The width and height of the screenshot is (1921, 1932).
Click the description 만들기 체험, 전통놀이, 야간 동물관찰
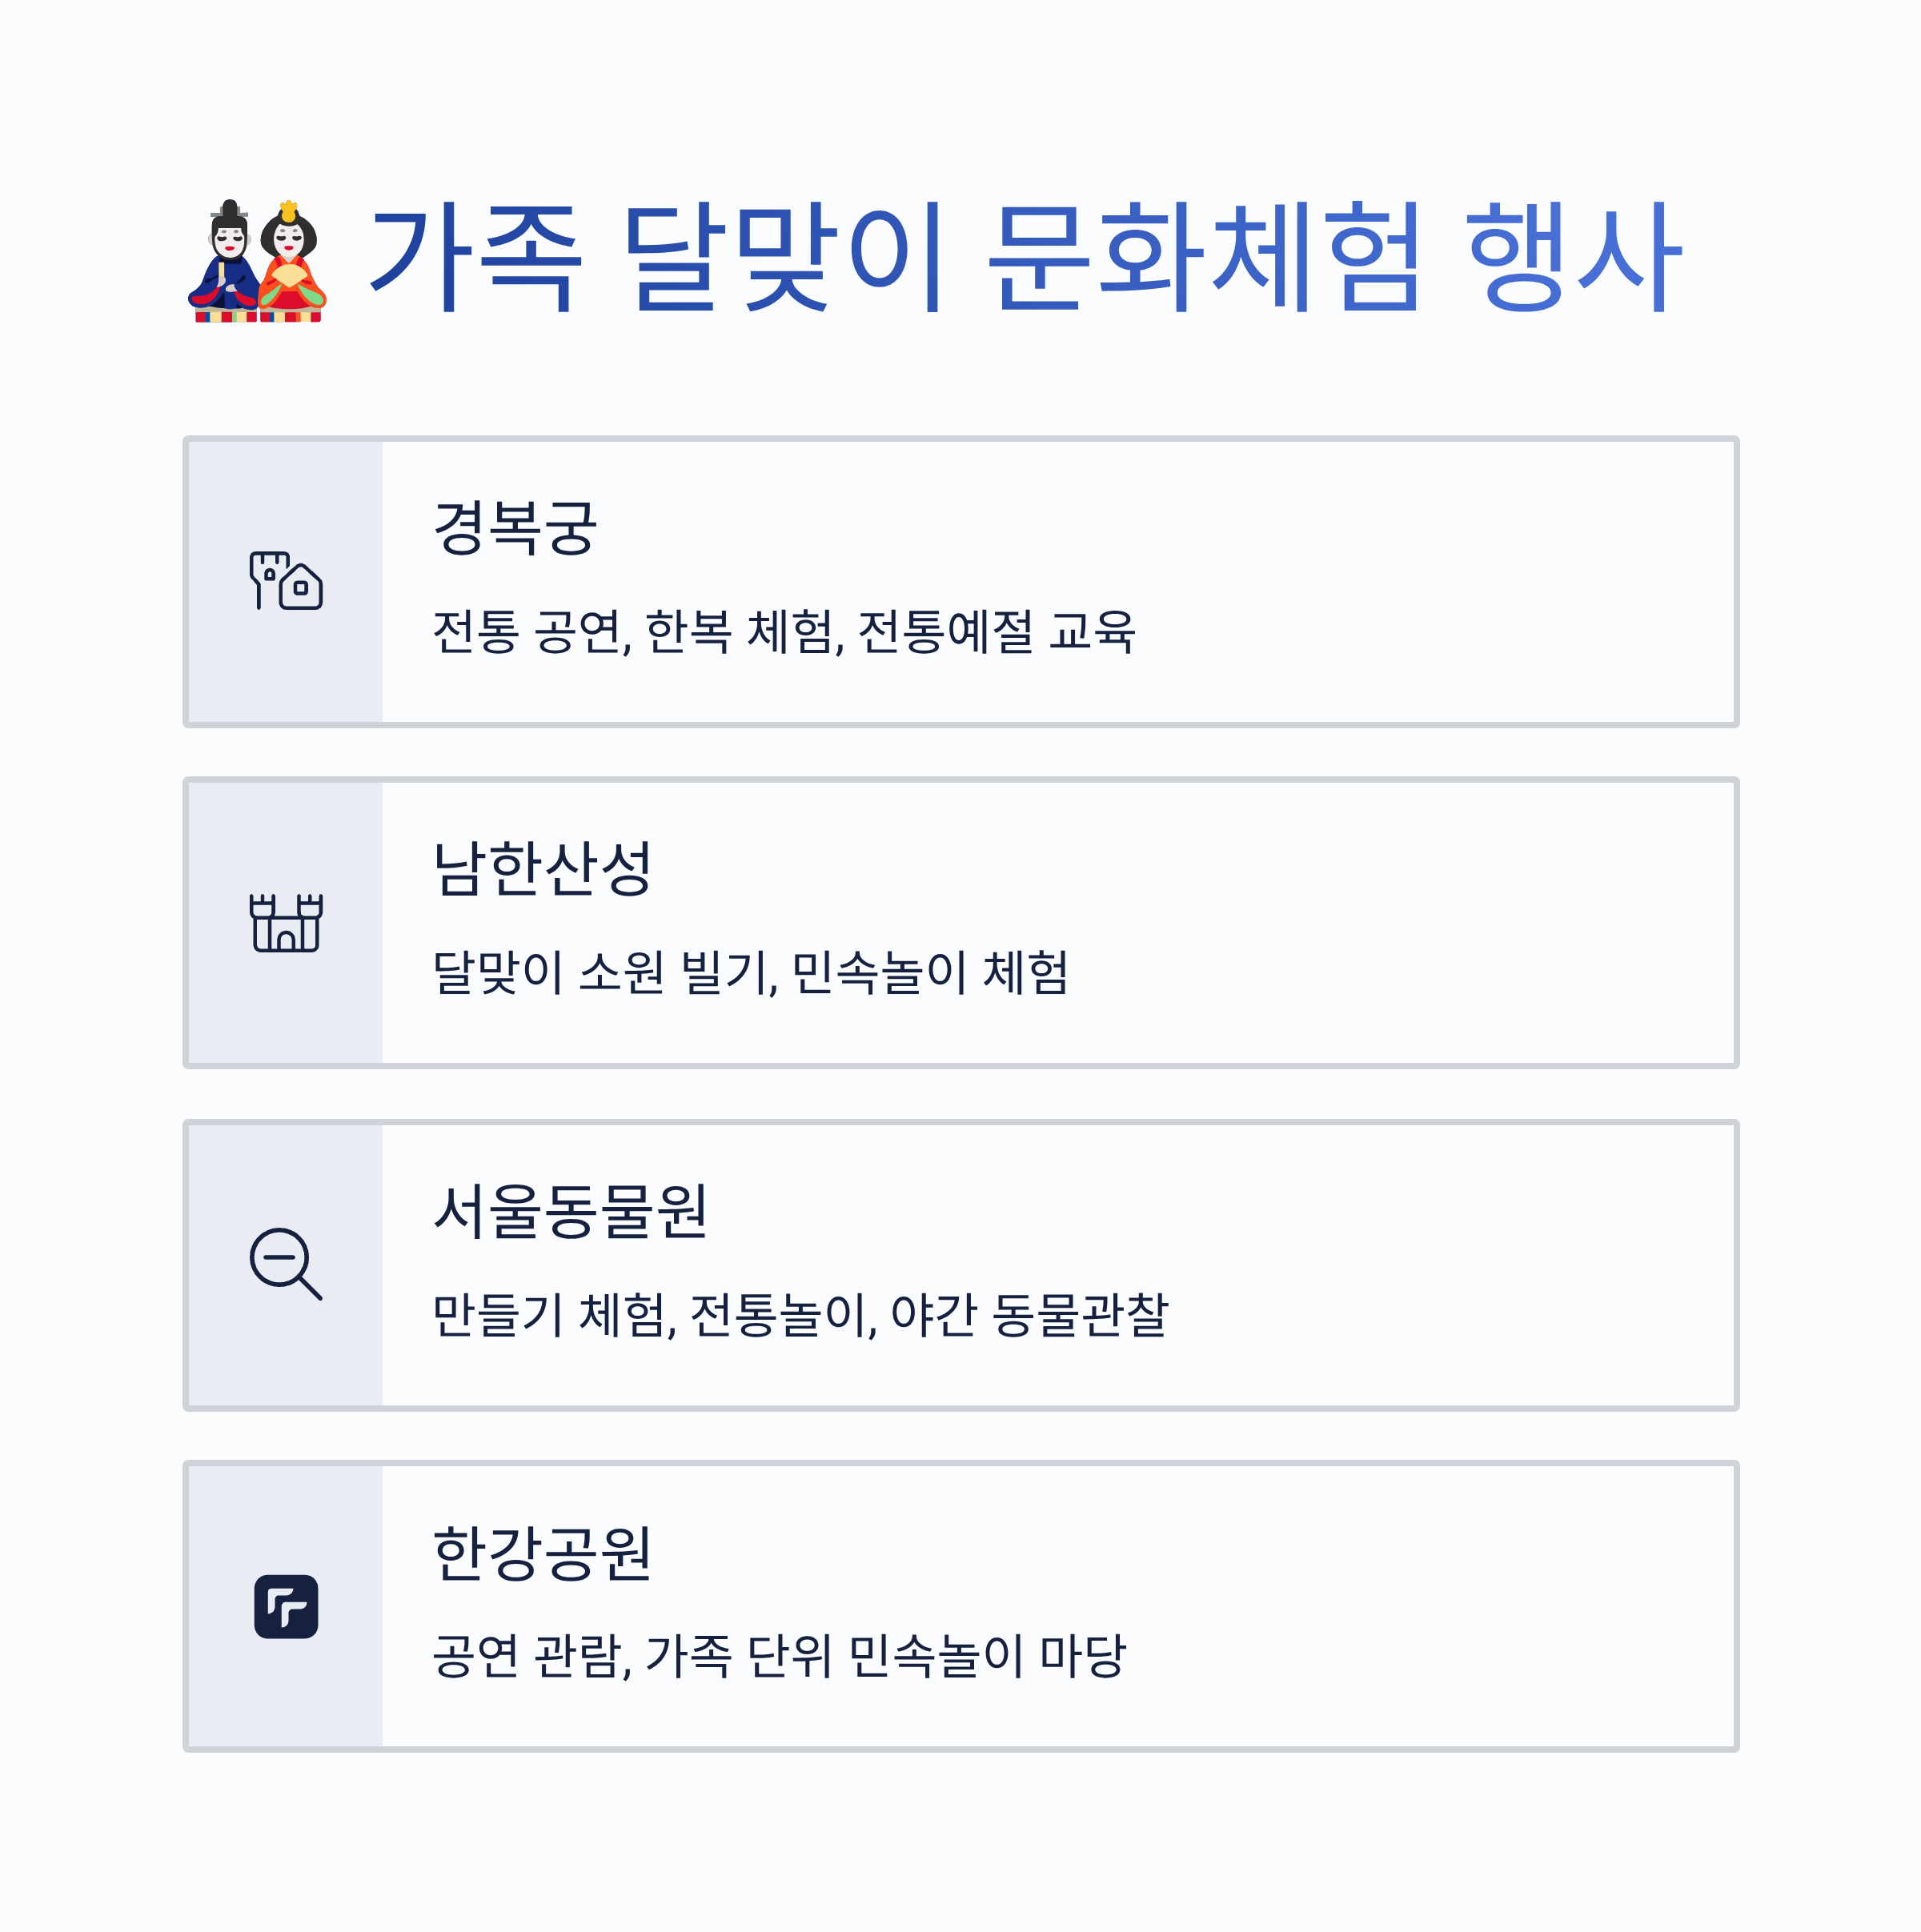(x=801, y=1315)
